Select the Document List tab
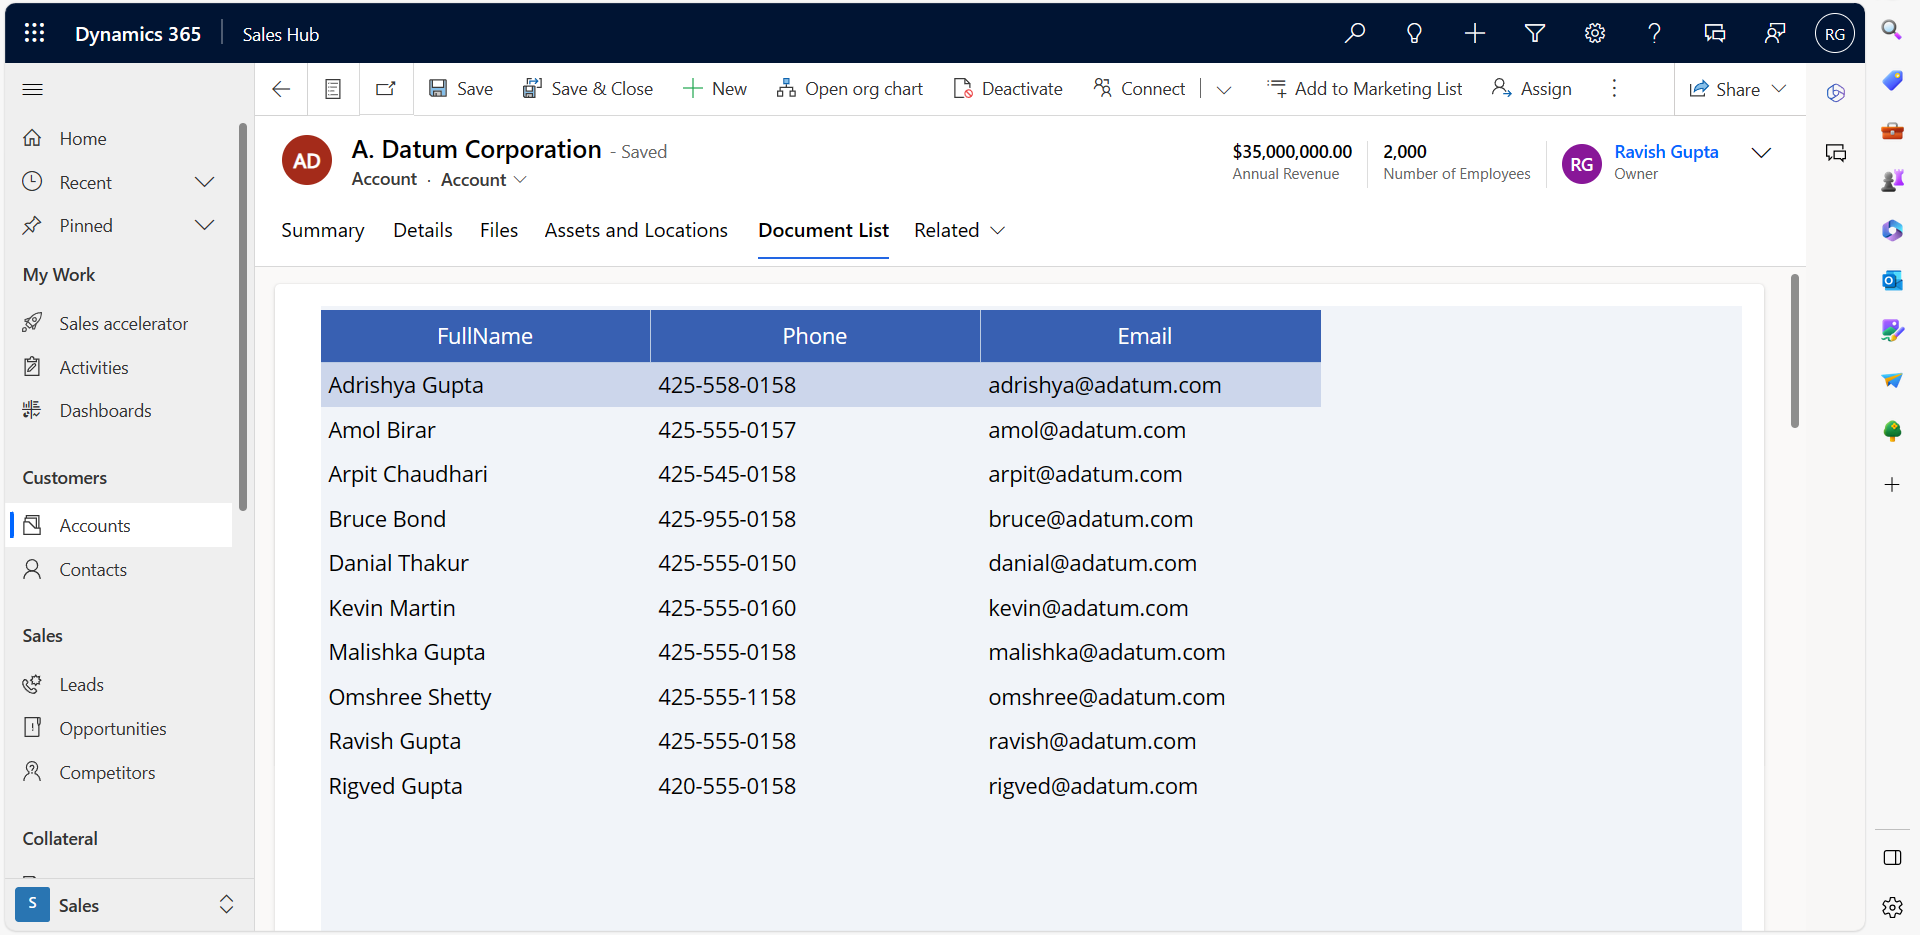 click(823, 230)
